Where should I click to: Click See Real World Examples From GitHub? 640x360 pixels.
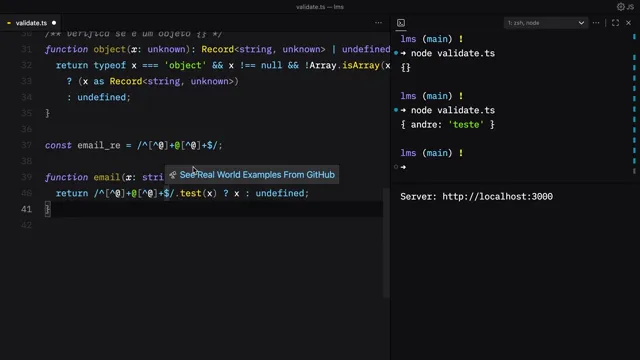coord(257,175)
